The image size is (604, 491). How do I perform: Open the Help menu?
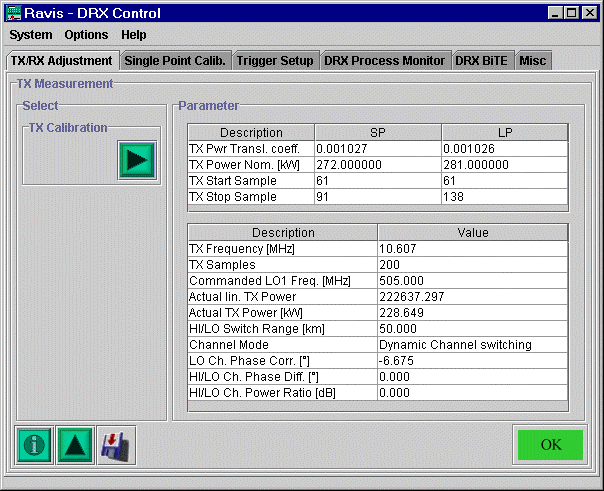[134, 35]
